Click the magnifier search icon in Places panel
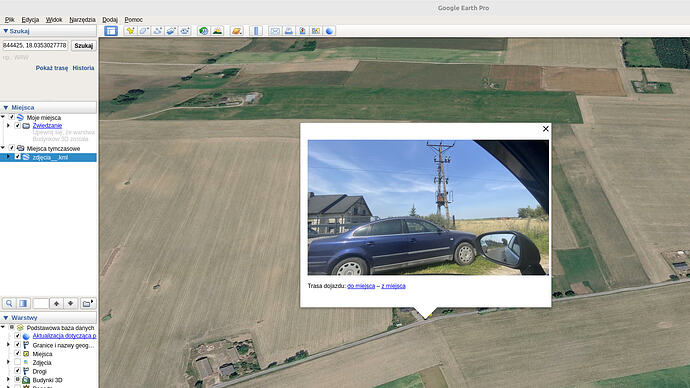This screenshot has width=690, height=388. pos(9,304)
